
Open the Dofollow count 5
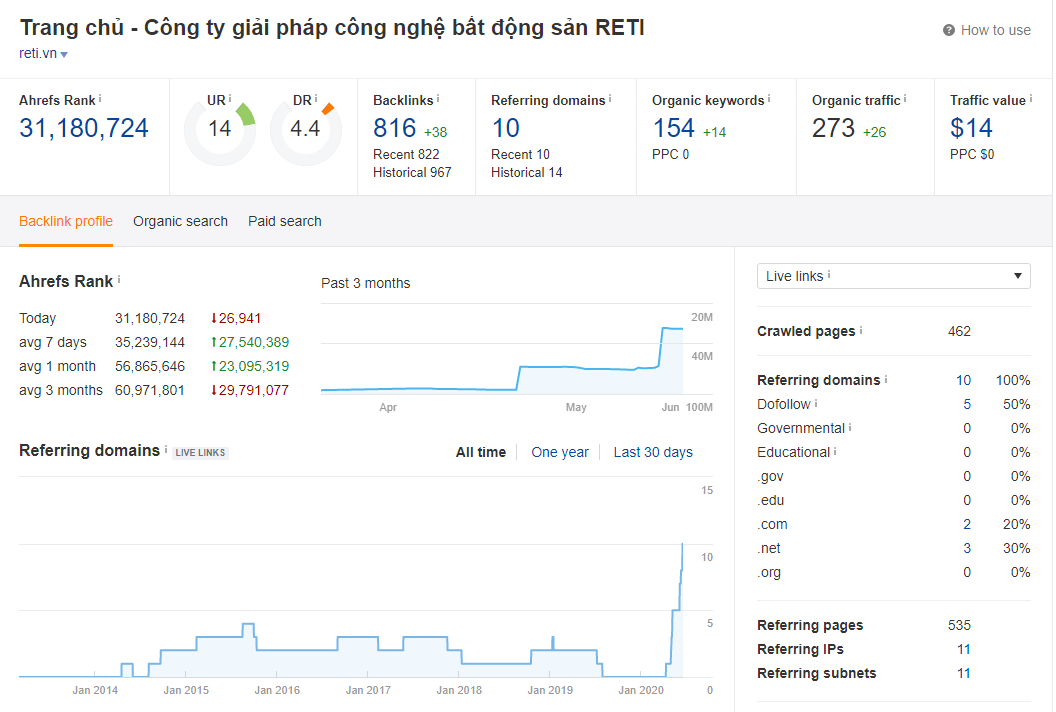click(x=967, y=404)
